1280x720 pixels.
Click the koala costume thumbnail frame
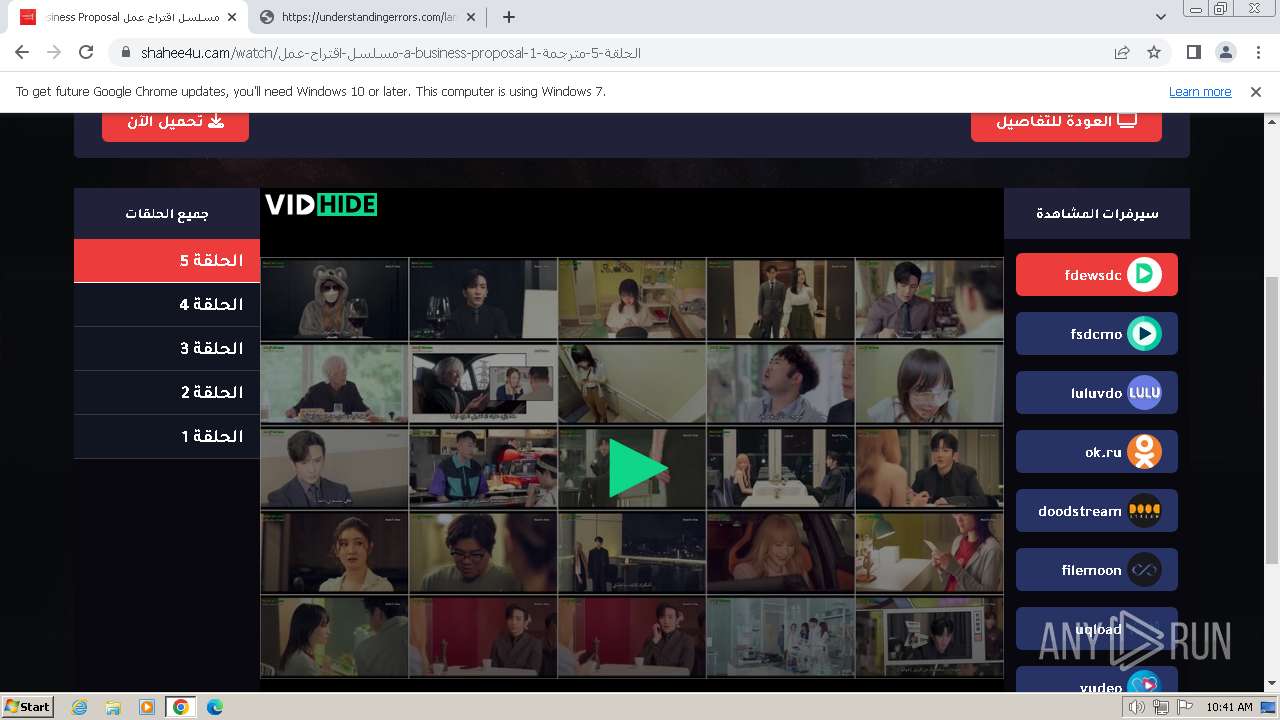coord(335,300)
